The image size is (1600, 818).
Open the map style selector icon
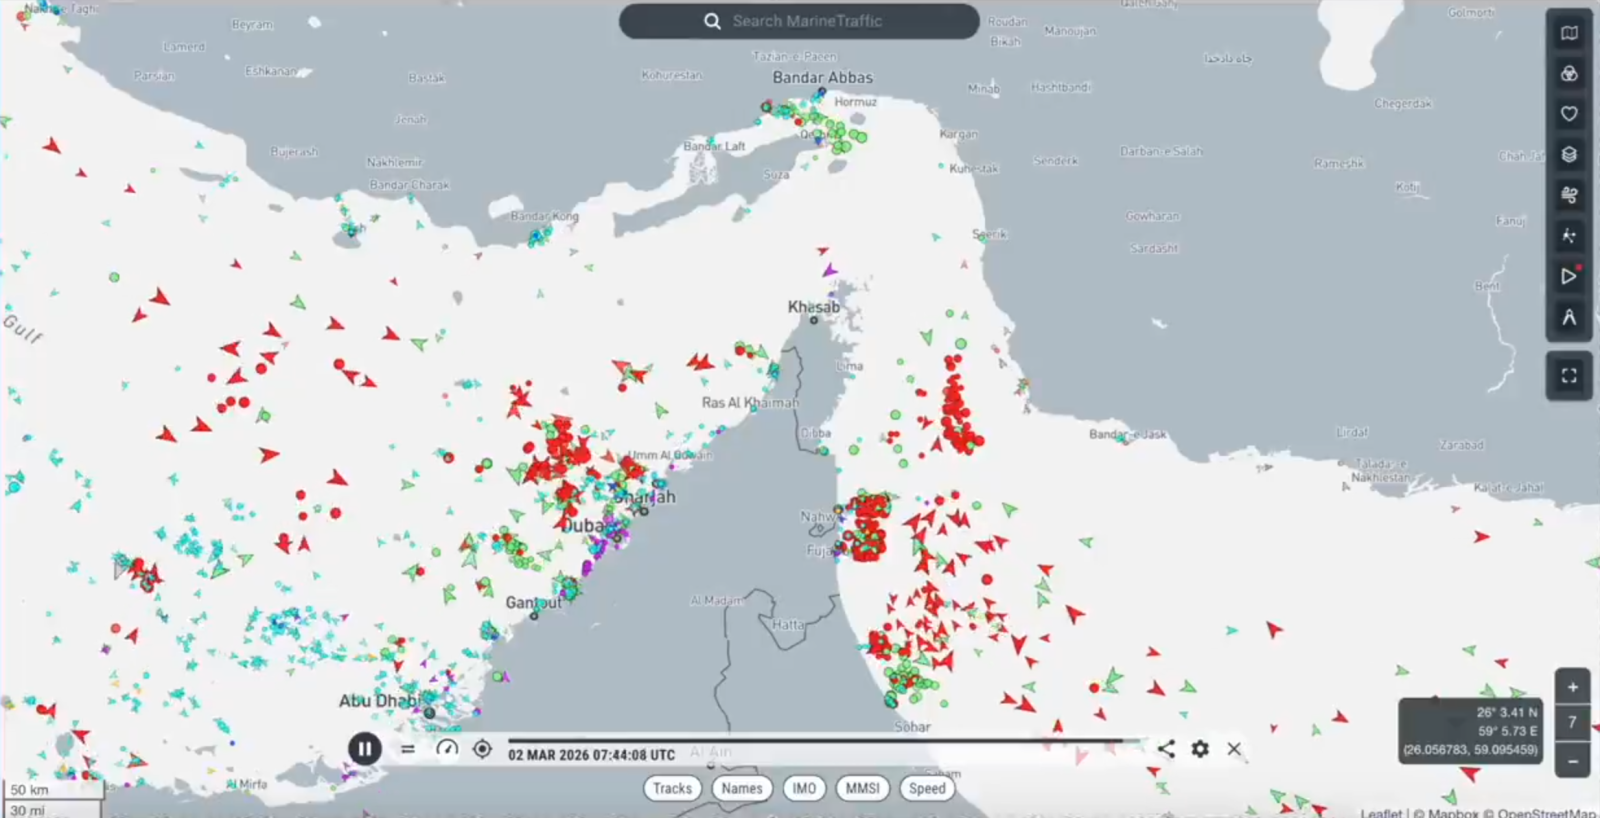pyautogui.click(x=1569, y=33)
